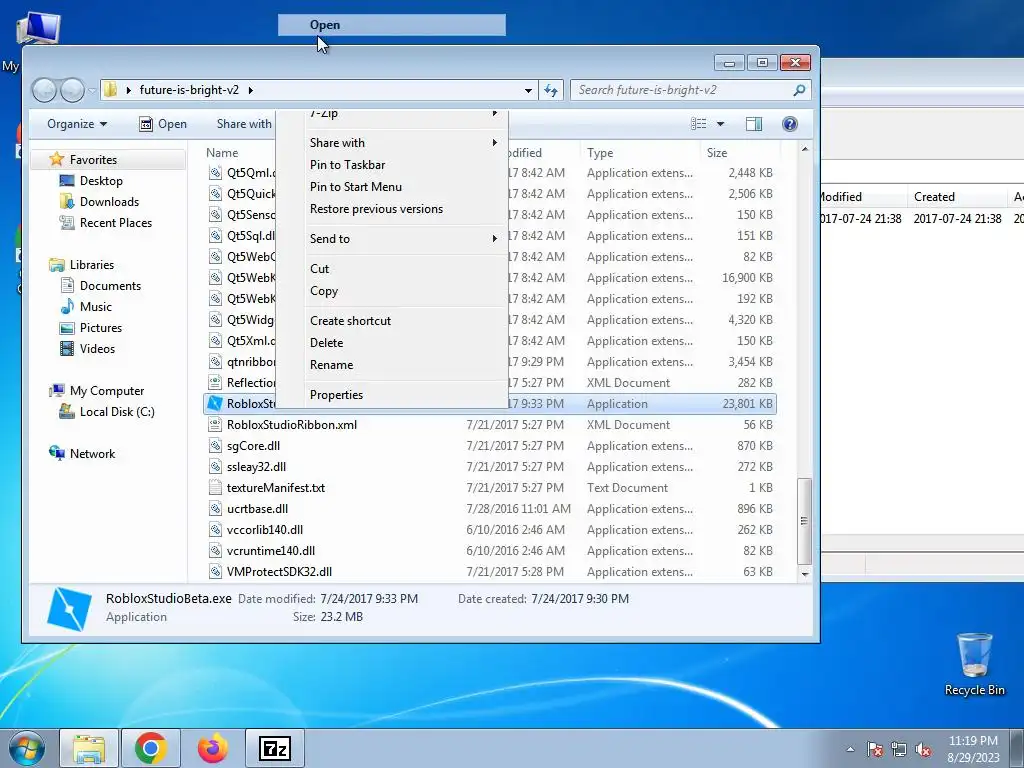Select Cut from context menu
The image size is (1024, 768).
click(x=405, y=268)
